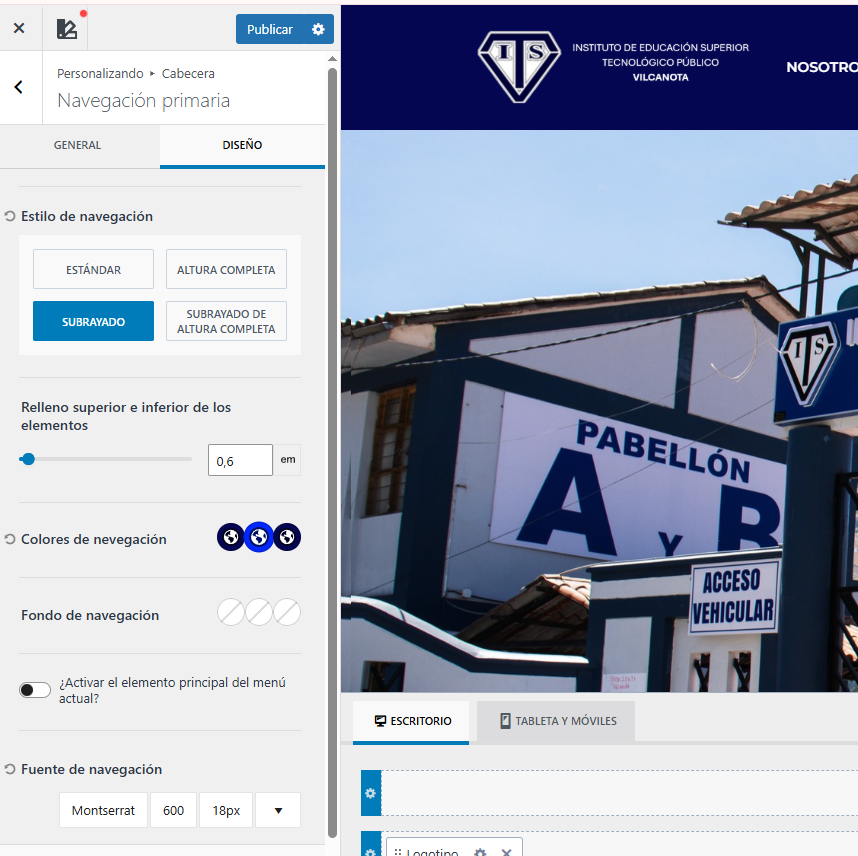
Task: Click the theme styles edit icon
Action: tap(66, 29)
